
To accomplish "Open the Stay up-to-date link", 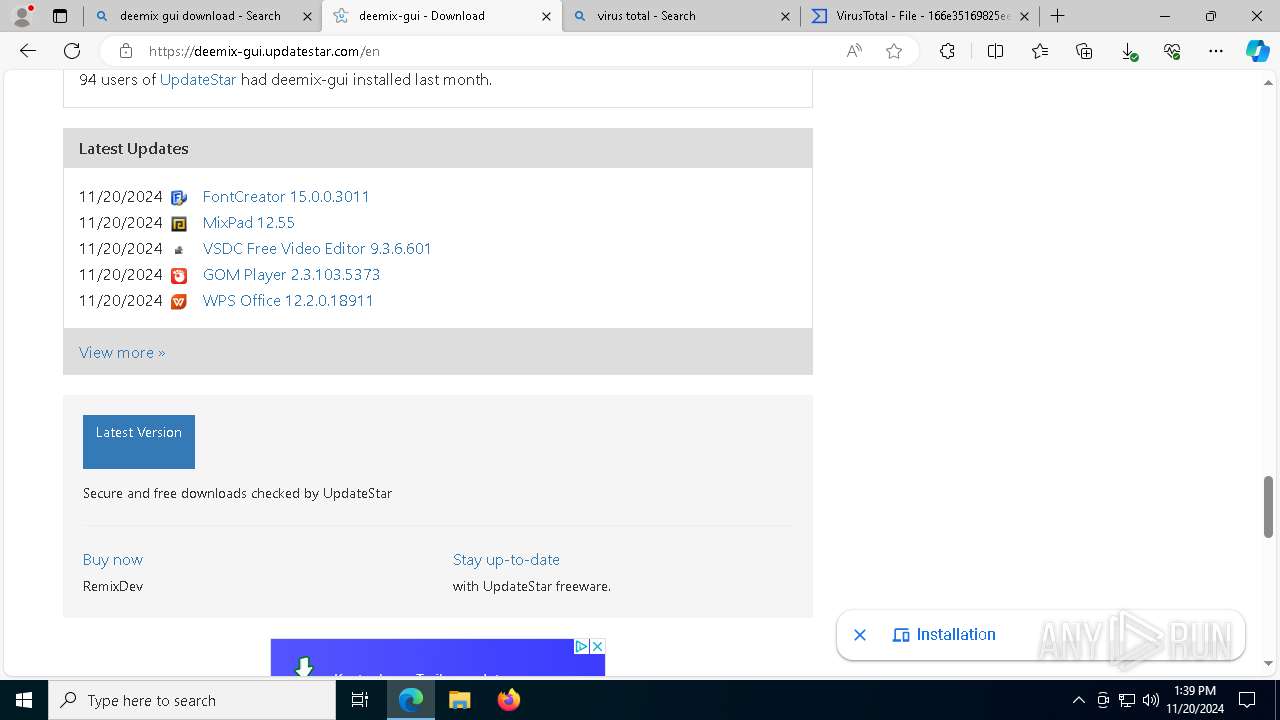I will [506, 560].
